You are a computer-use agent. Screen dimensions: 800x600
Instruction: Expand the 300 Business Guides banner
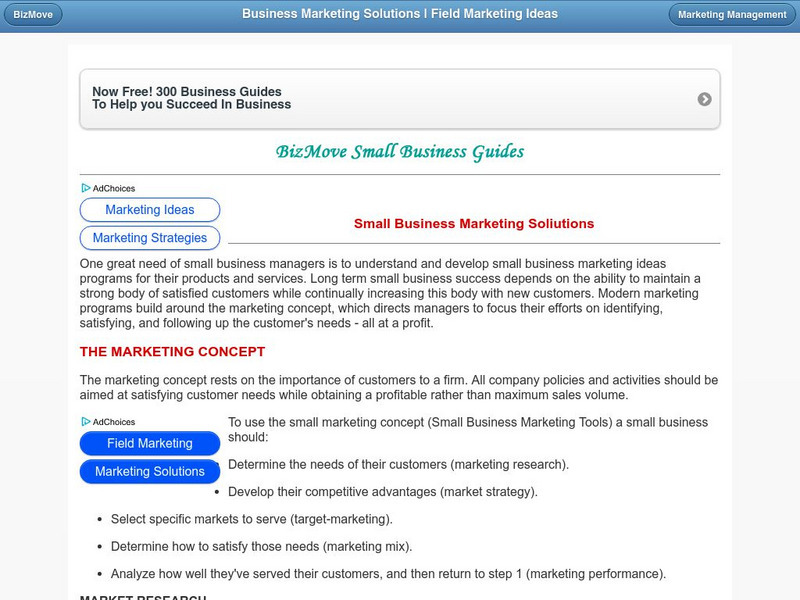[400, 98]
